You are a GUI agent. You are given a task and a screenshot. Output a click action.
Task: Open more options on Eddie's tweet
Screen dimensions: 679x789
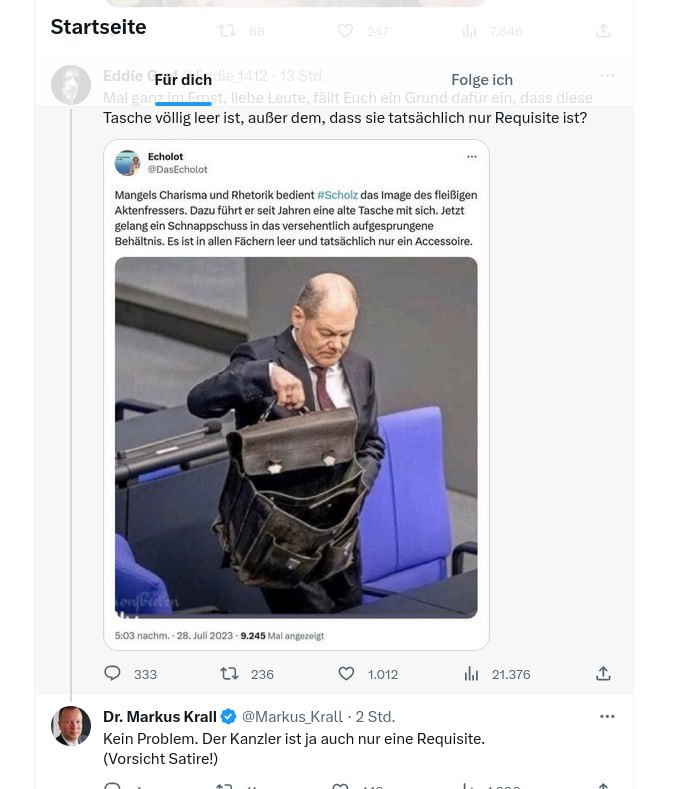point(607,75)
